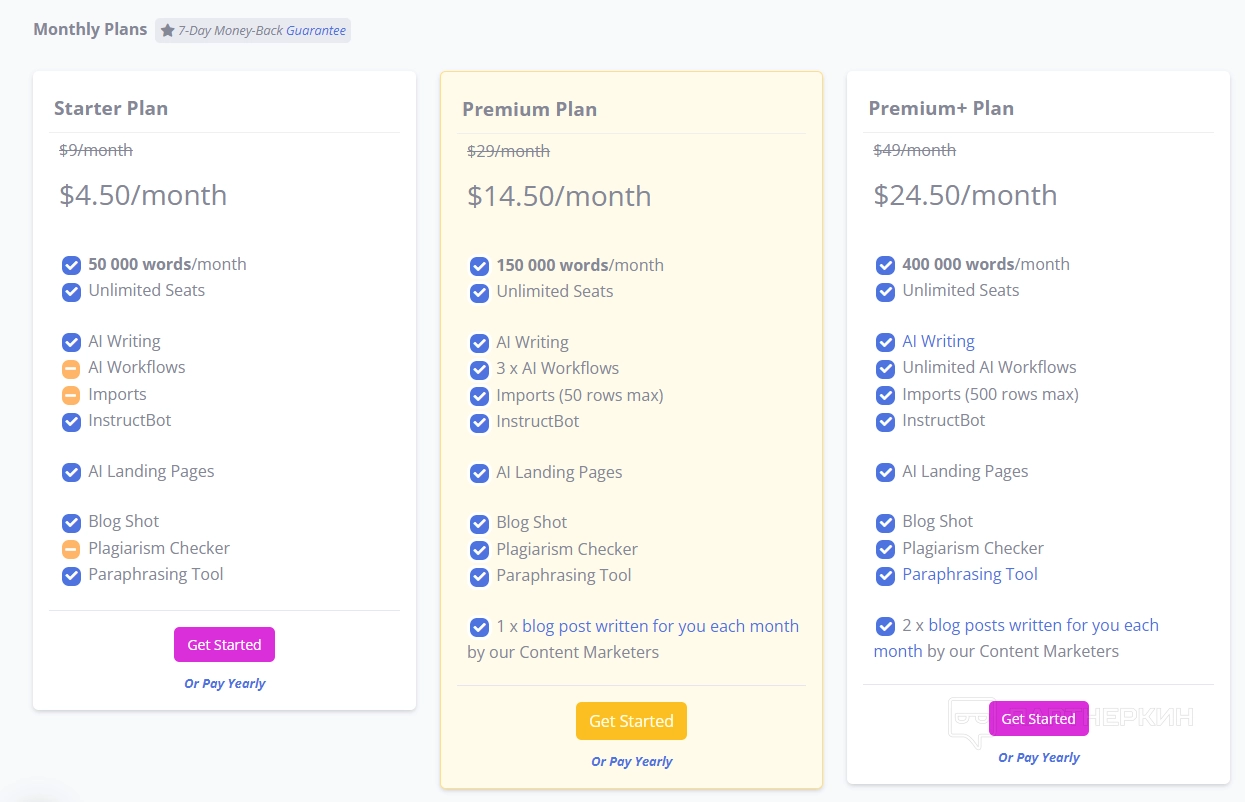Screen dimensions: 1245x802
Task: Open the Premium+ AI Writing link
Action: [x=938, y=341]
